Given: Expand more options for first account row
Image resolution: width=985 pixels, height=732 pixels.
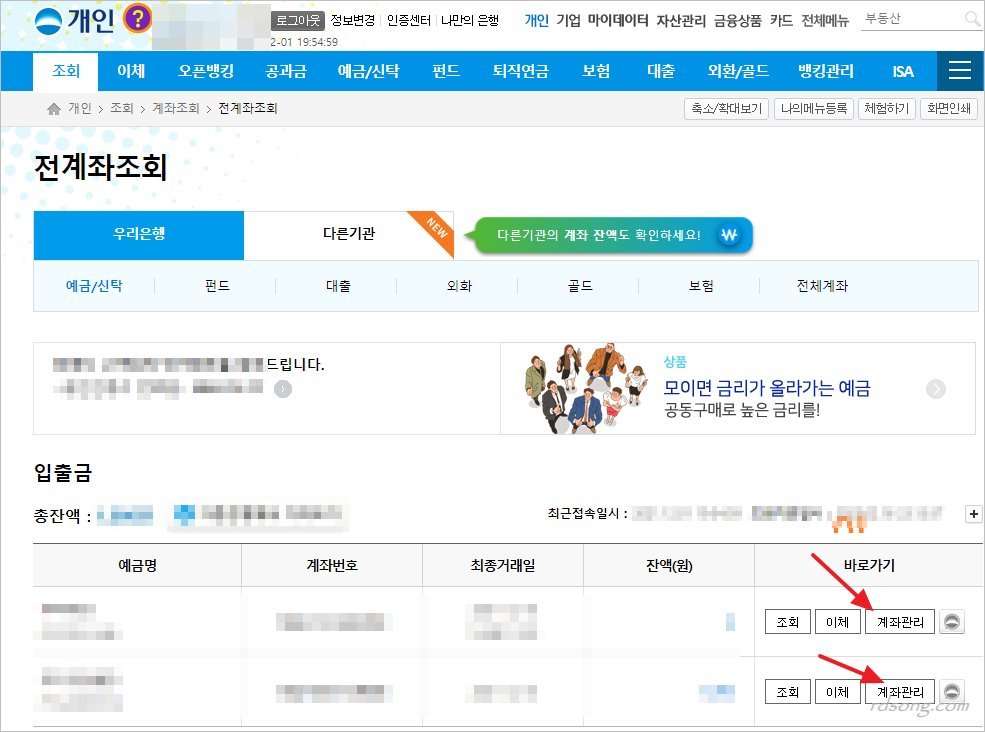Looking at the screenshot, I should click(953, 622).
